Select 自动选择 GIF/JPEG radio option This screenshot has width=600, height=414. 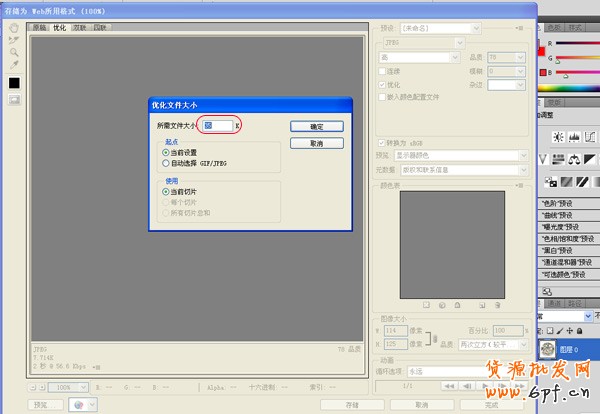(166, 162)
